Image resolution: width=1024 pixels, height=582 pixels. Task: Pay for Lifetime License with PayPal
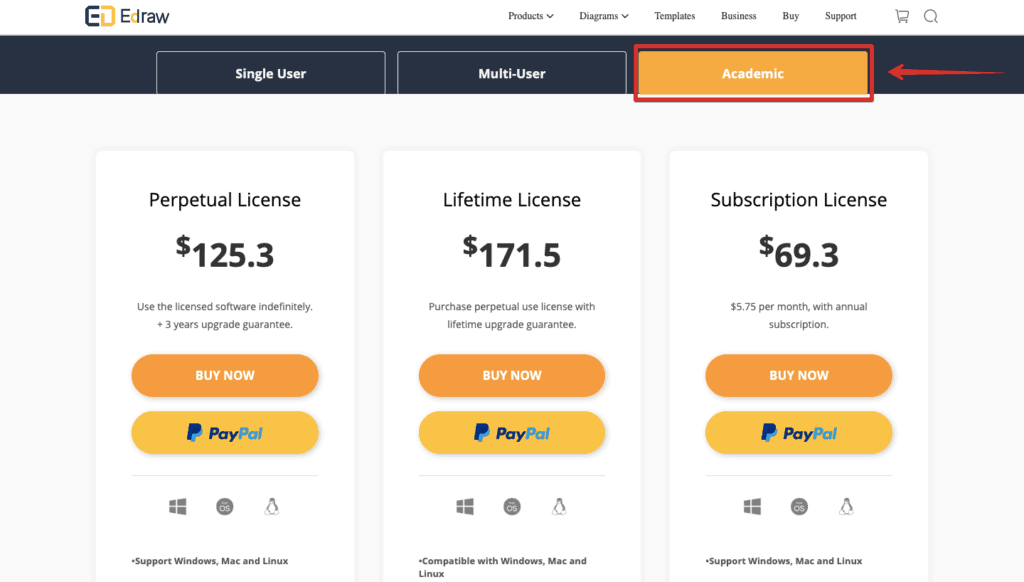pos(511,432)
